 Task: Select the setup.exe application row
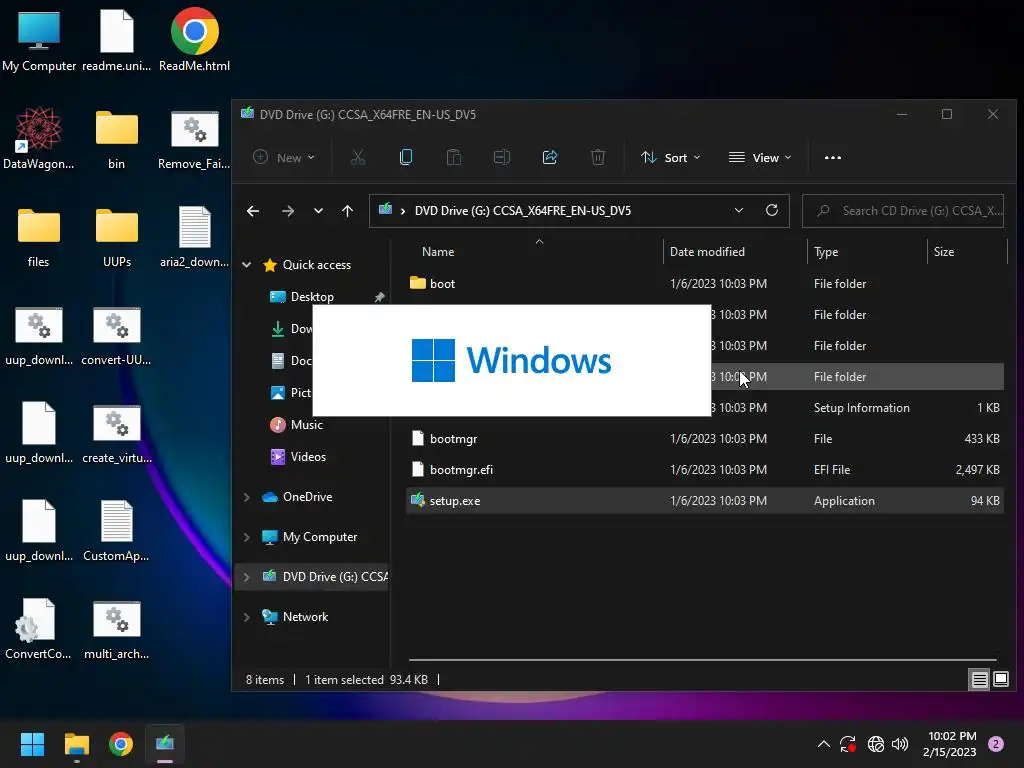point(705,501)
